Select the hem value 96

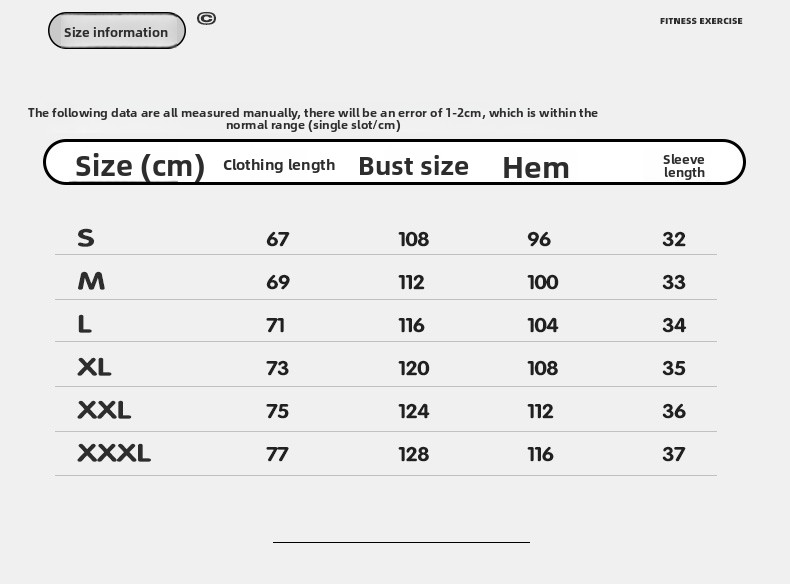pyautogui.click(x=539, y=239)
